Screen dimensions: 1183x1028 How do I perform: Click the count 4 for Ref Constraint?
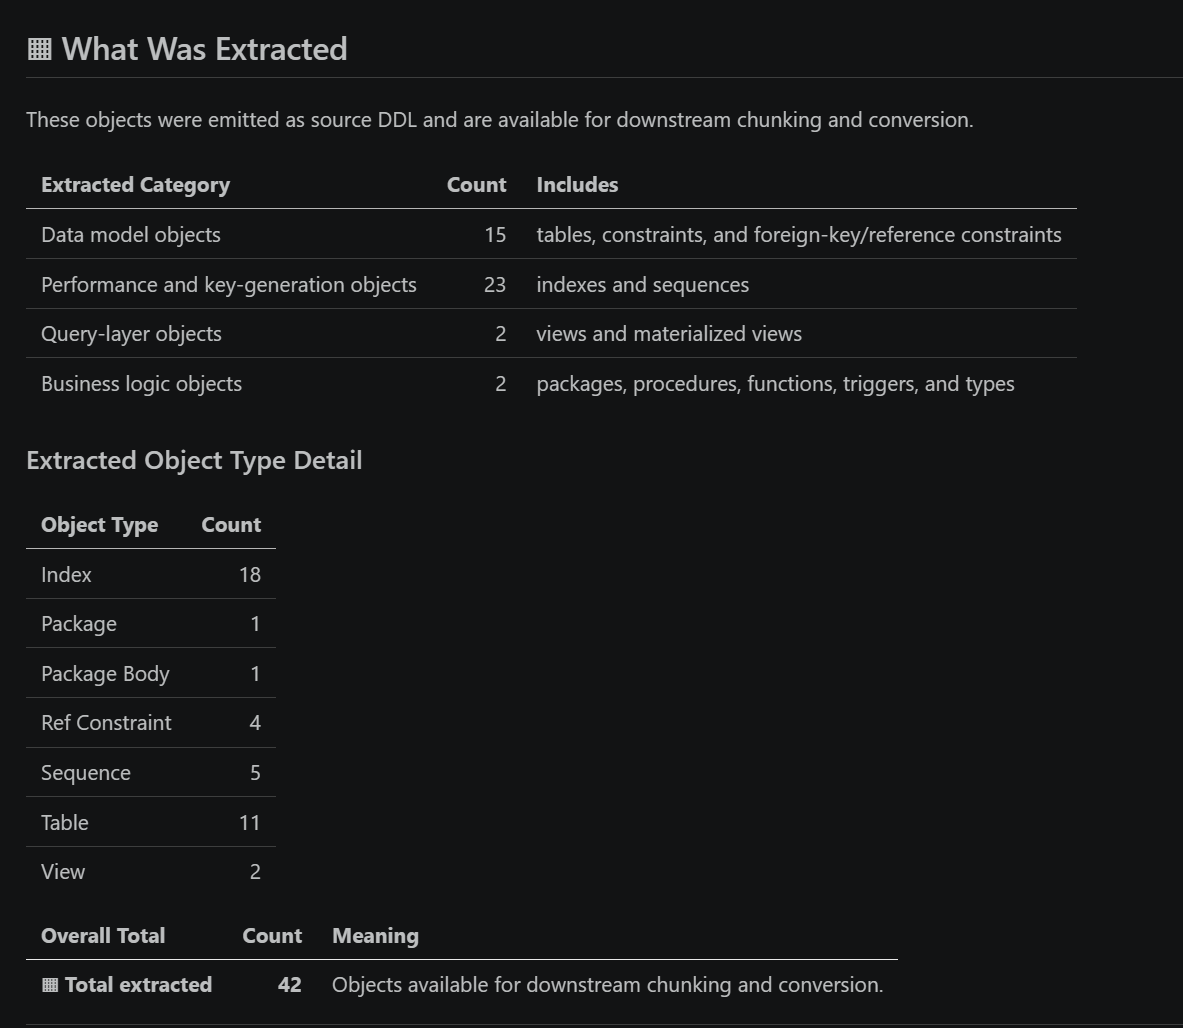coord(255,723)
